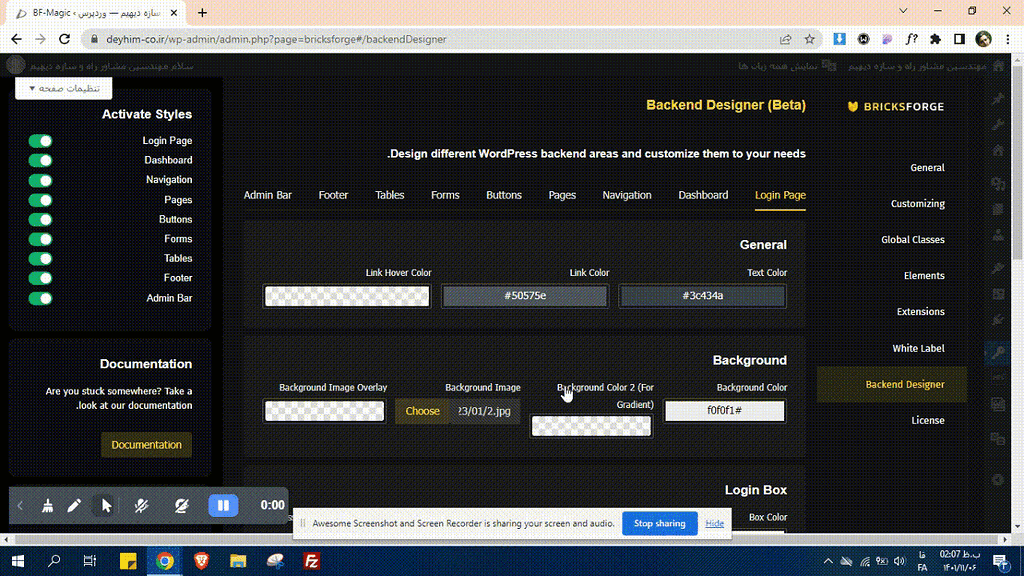1024x576 pixels.
Task: Show hidden icons in the system tray
Action: pos(828,561)
